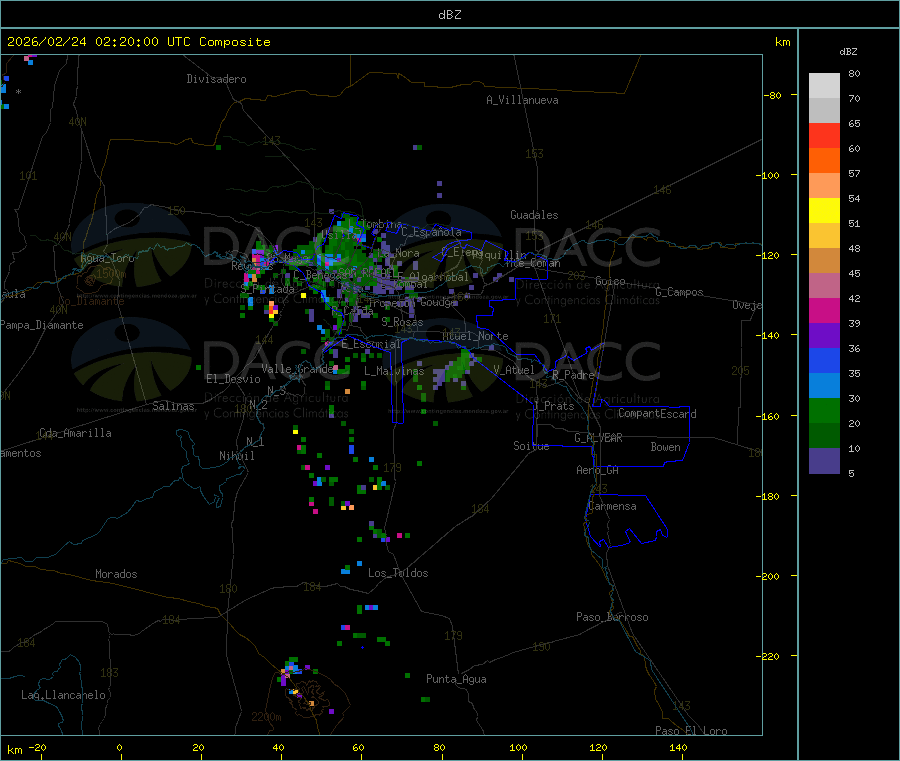Click the magenta 39-42 dBZ swatch
The image size is (900, 761).
point(824,310)
